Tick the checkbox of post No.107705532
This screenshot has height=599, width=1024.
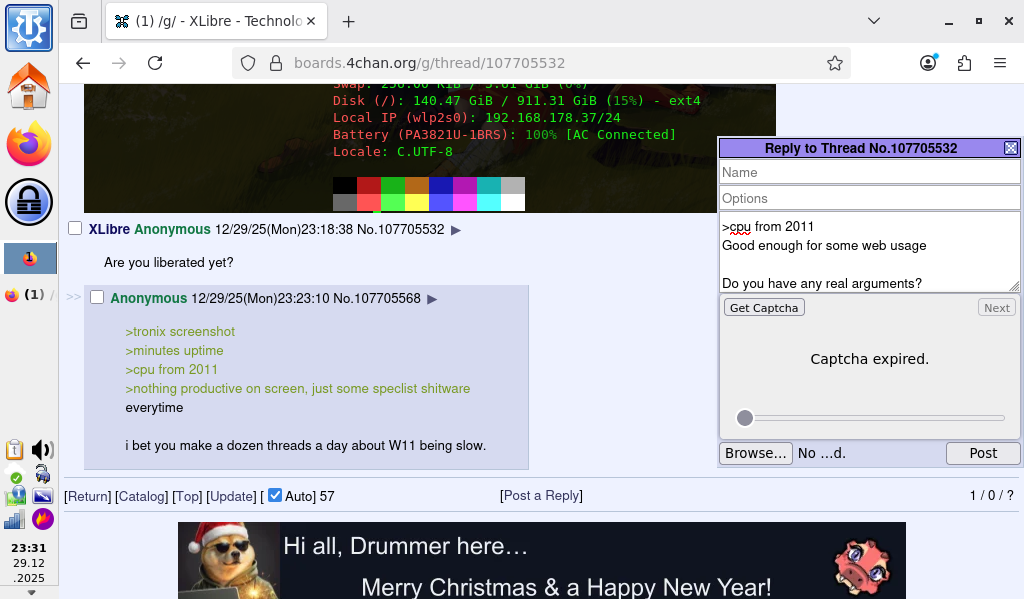tap(75, 228)
